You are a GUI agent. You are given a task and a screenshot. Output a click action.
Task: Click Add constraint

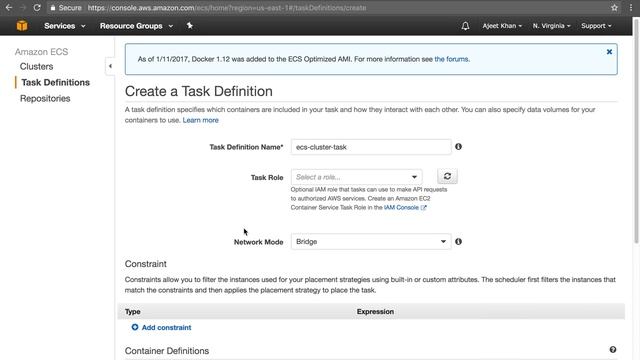pos(161,327)
